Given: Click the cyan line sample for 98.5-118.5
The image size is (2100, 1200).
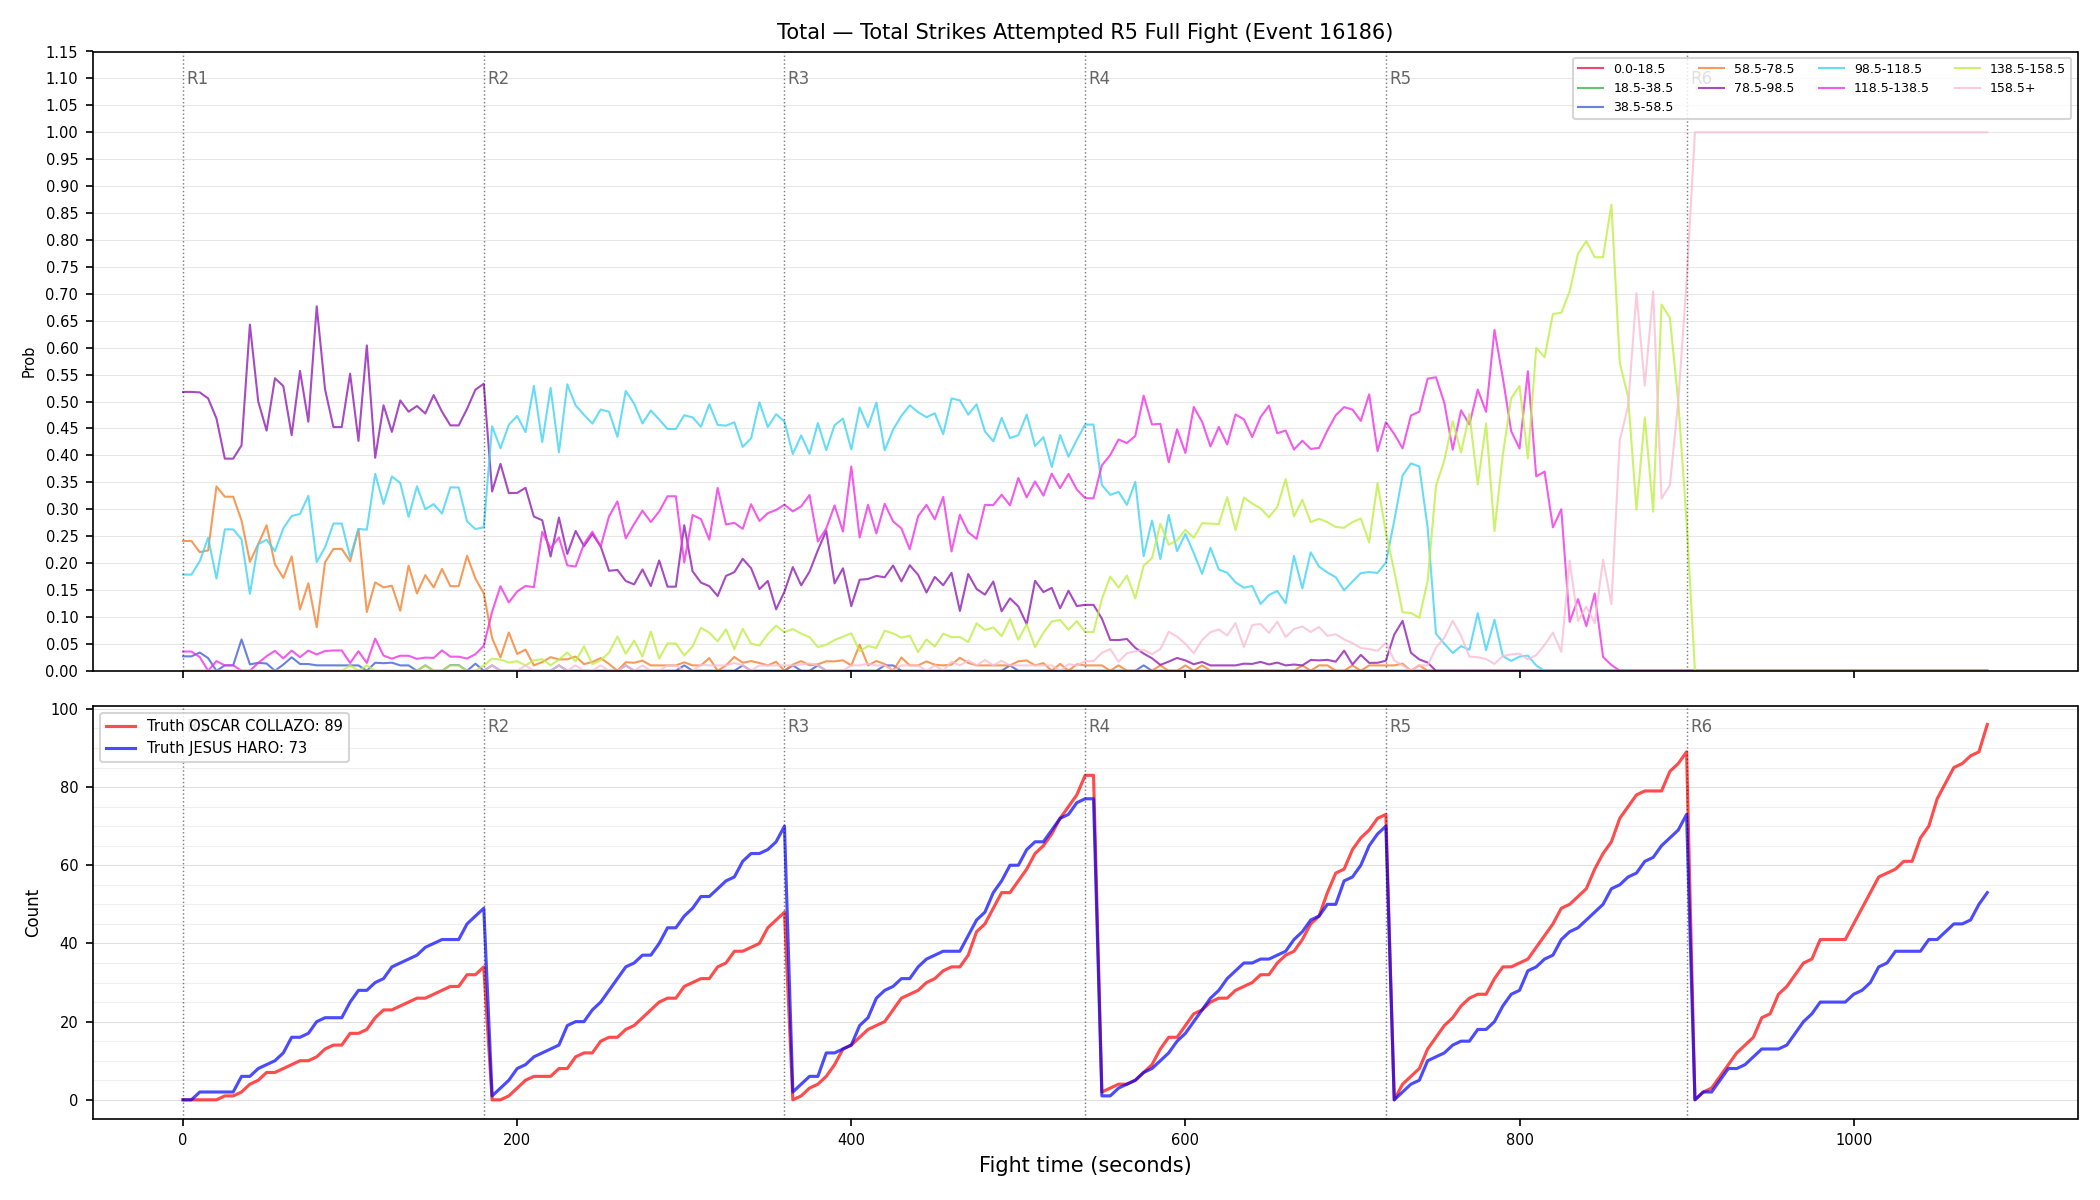Looking at the screenshot, I should (x=1831, y=69).
